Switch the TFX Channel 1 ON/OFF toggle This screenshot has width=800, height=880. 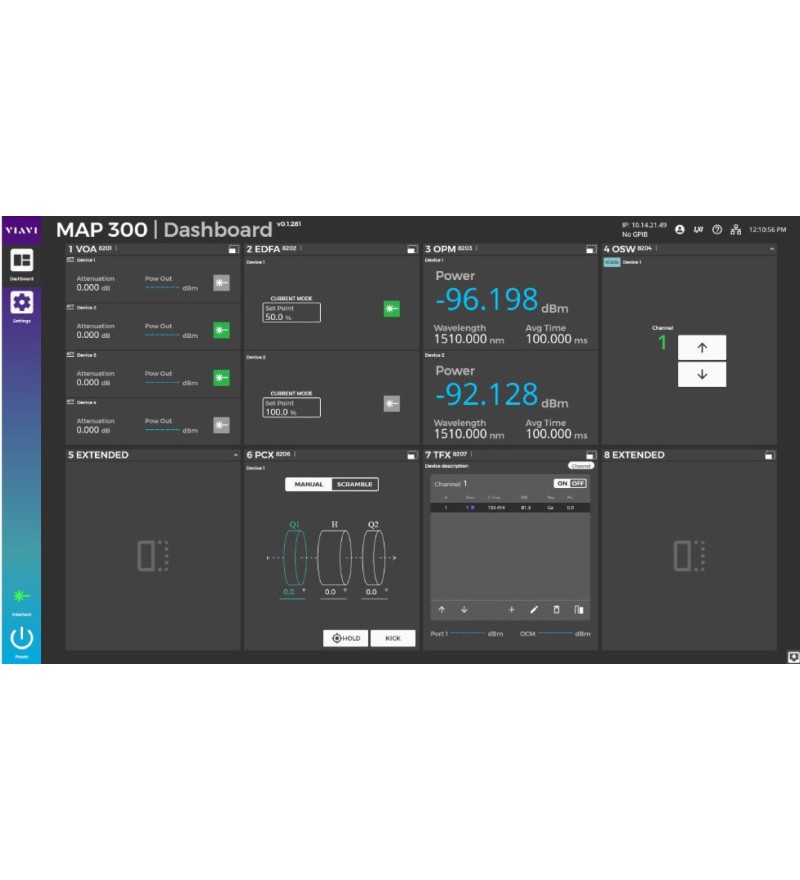pos(570,483)
